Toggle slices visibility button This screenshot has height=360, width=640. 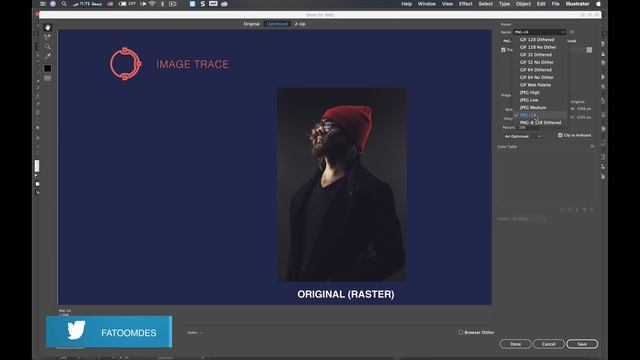48,78
